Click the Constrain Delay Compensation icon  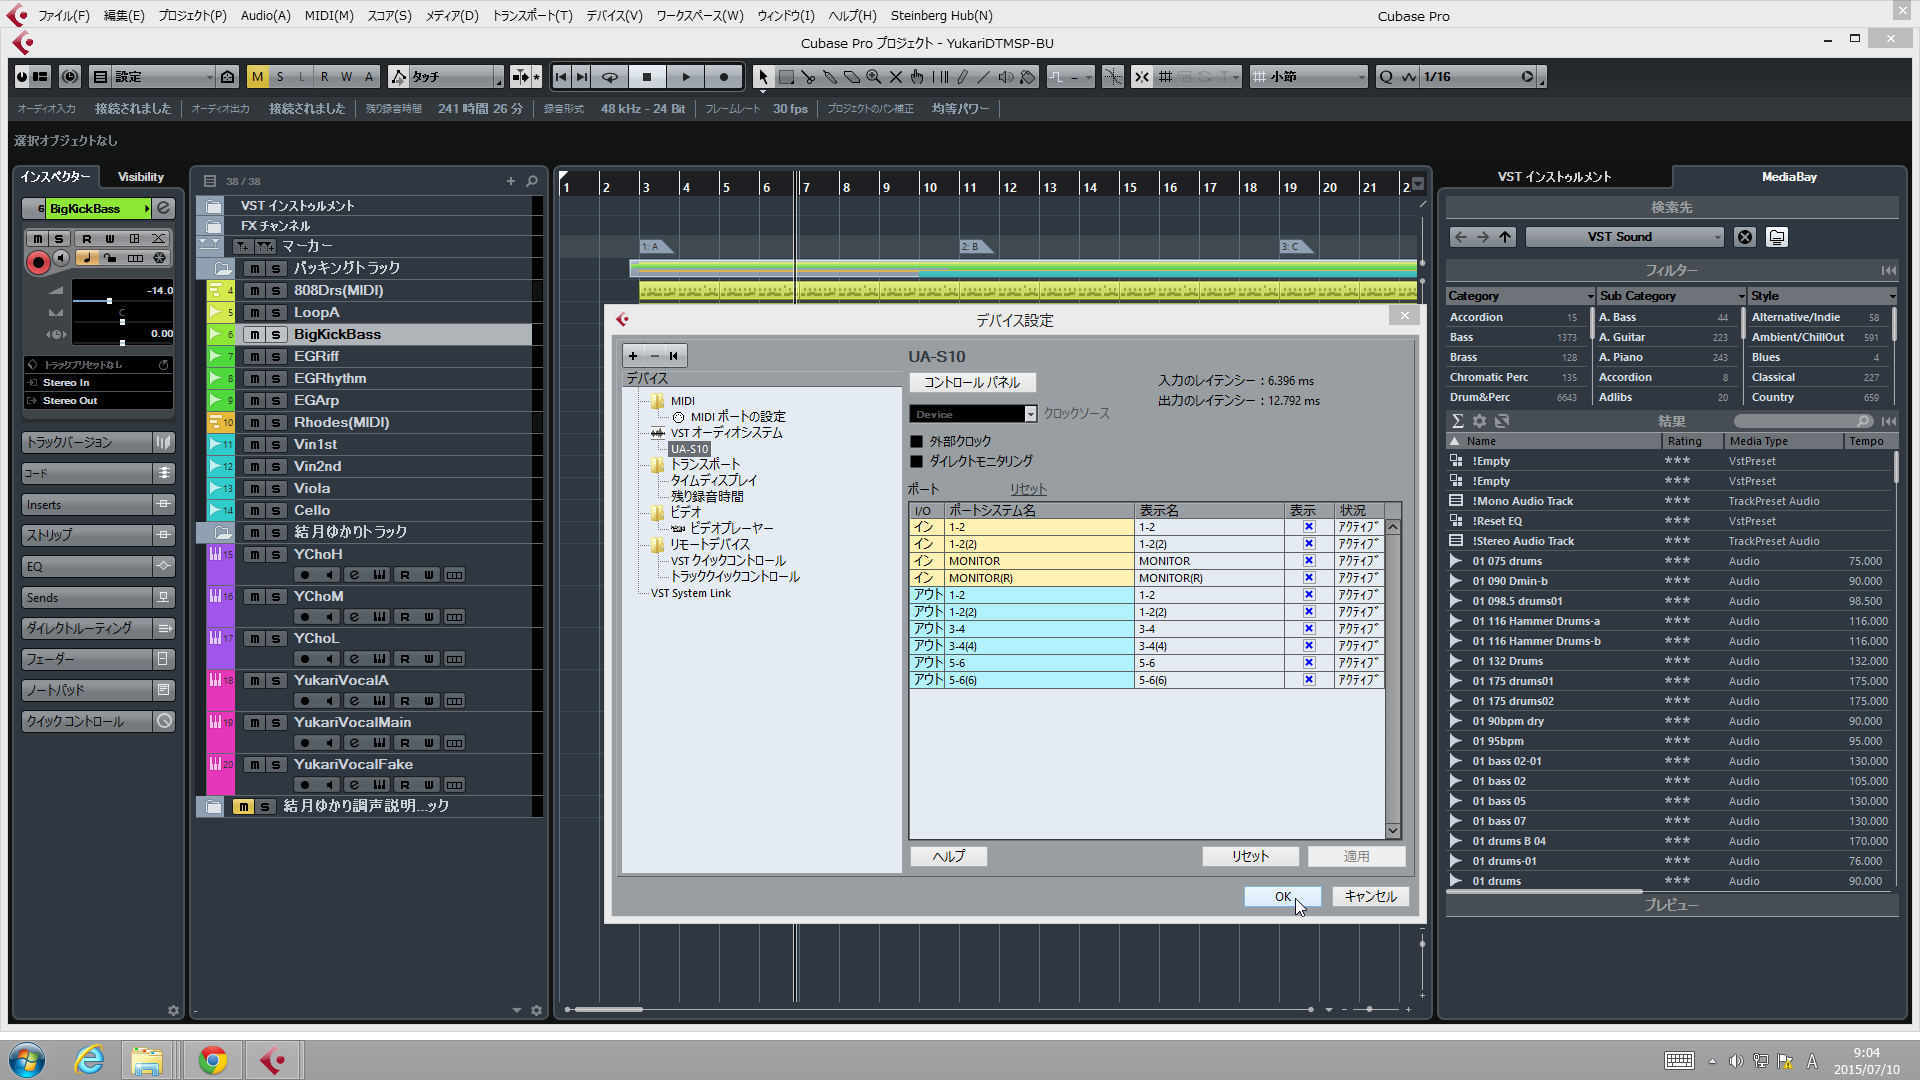(70, 77)
